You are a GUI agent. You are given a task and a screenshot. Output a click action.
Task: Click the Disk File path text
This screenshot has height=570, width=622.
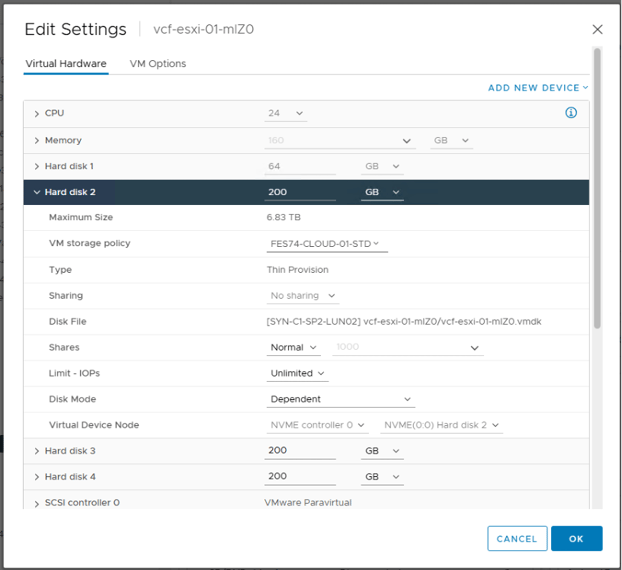(404, 321)
